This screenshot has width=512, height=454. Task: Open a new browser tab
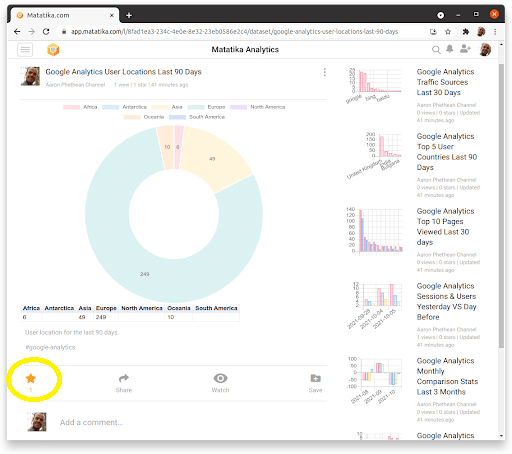click(129, 15)
